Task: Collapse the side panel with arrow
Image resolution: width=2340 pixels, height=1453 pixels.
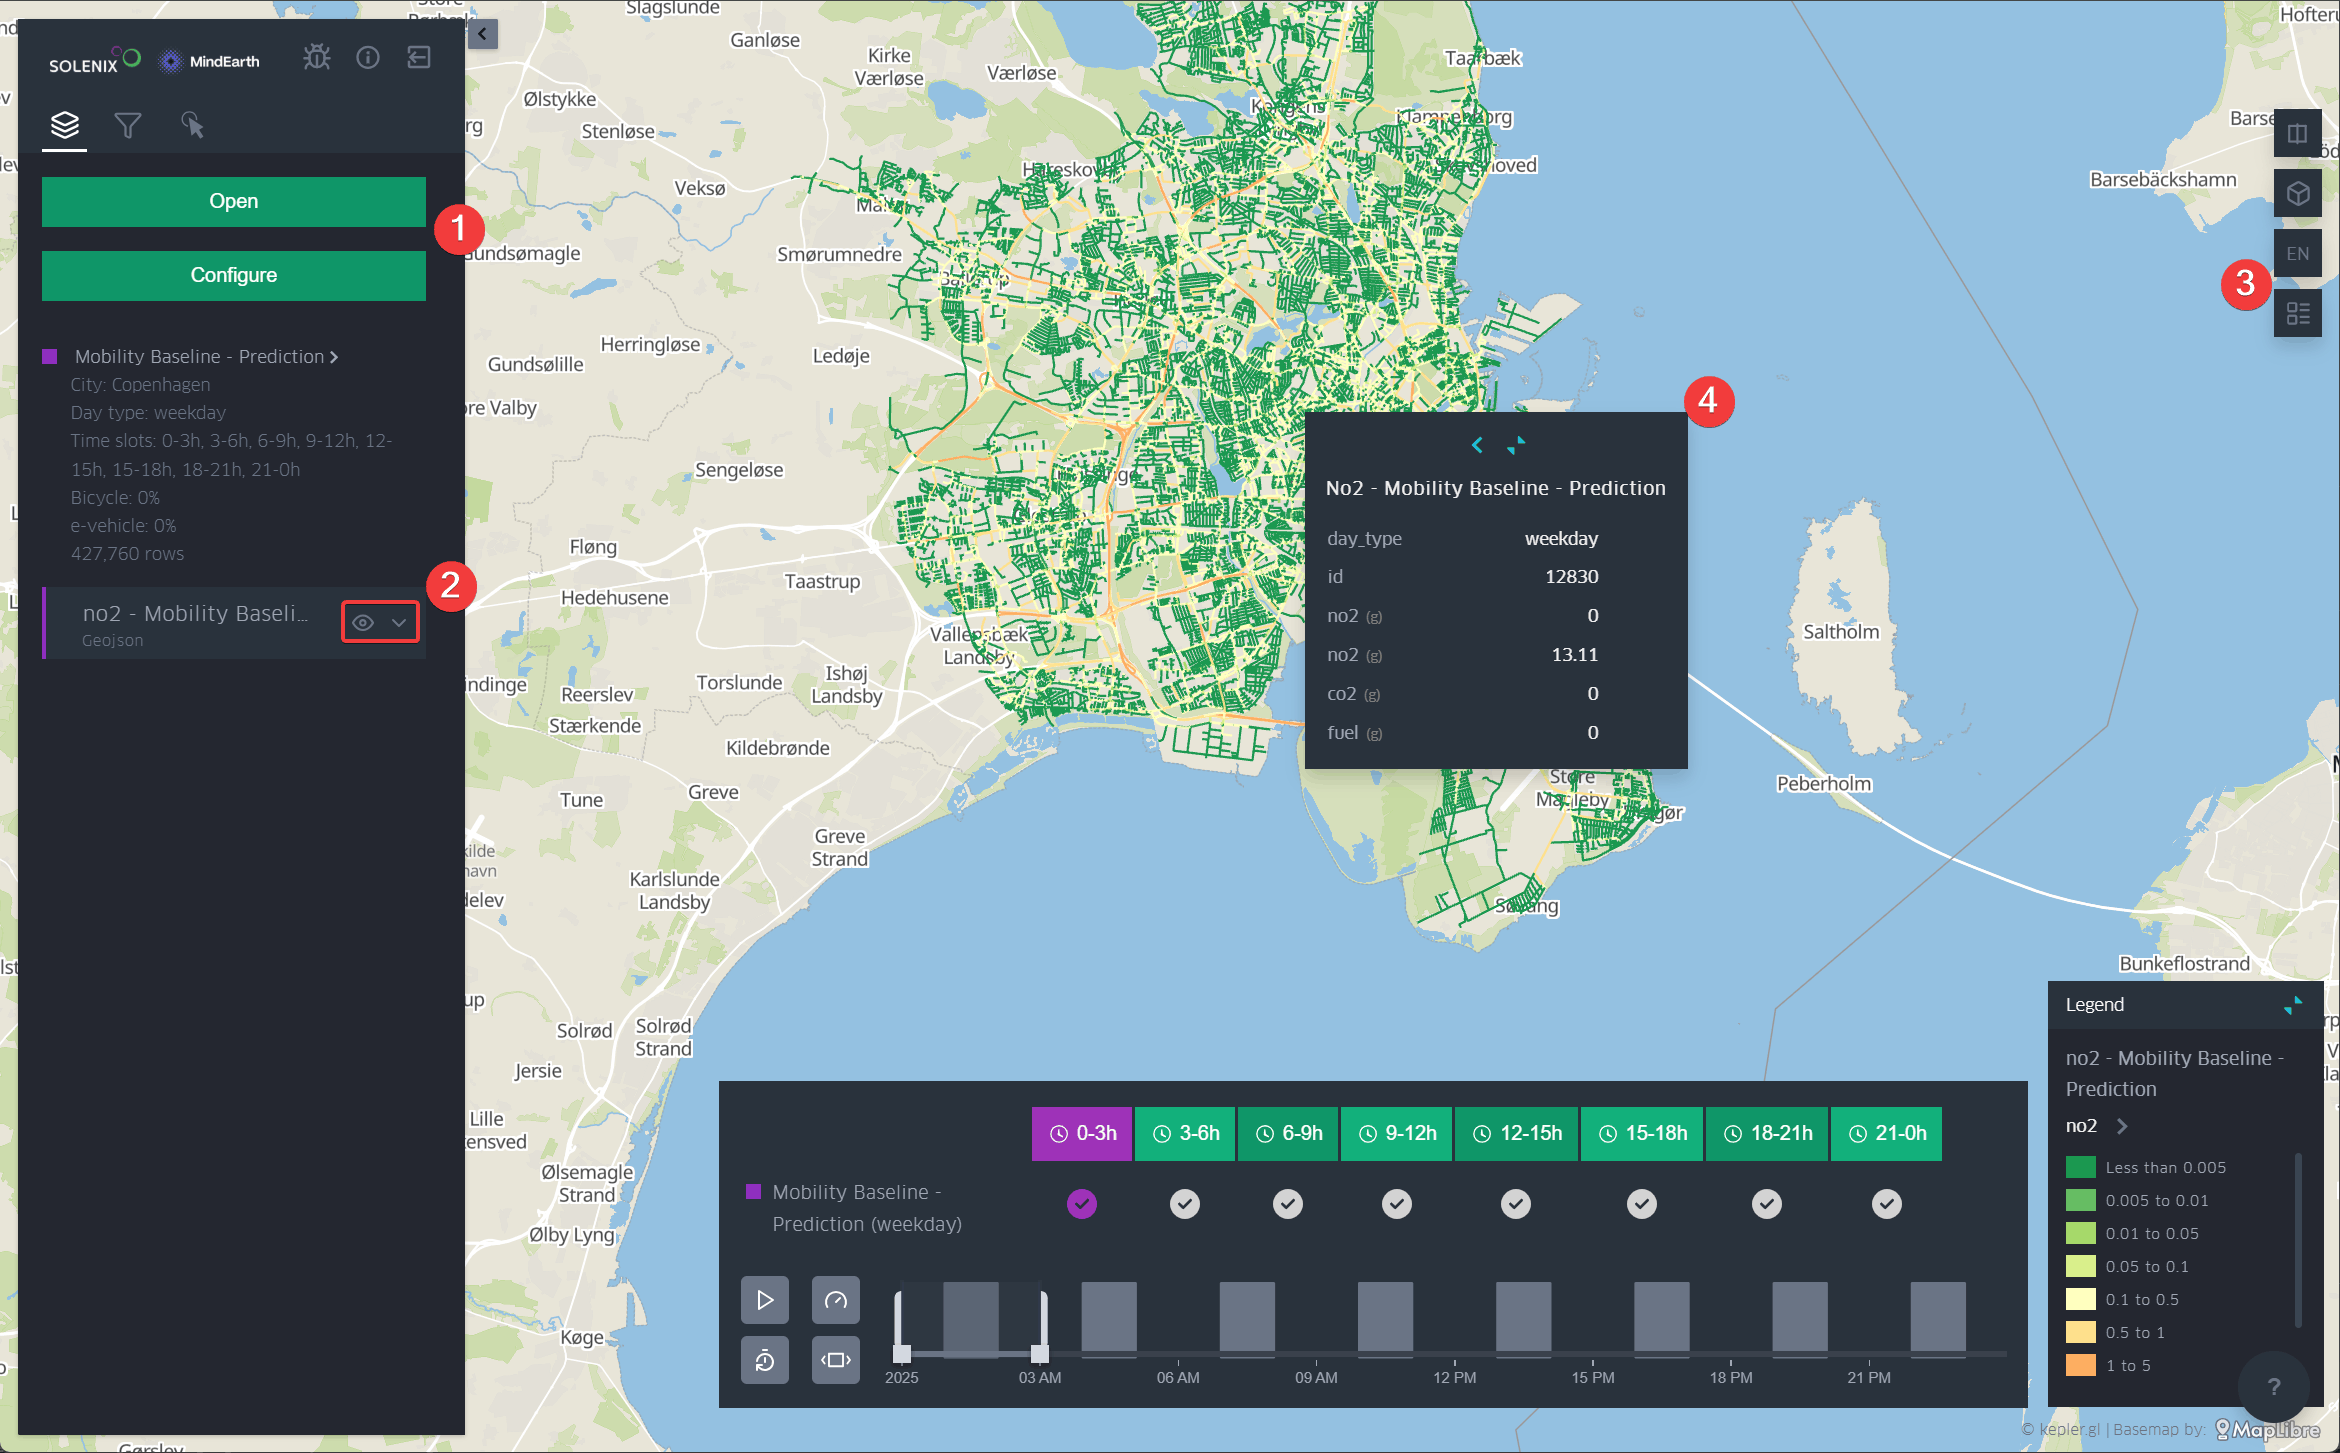Action: (482, 34)
